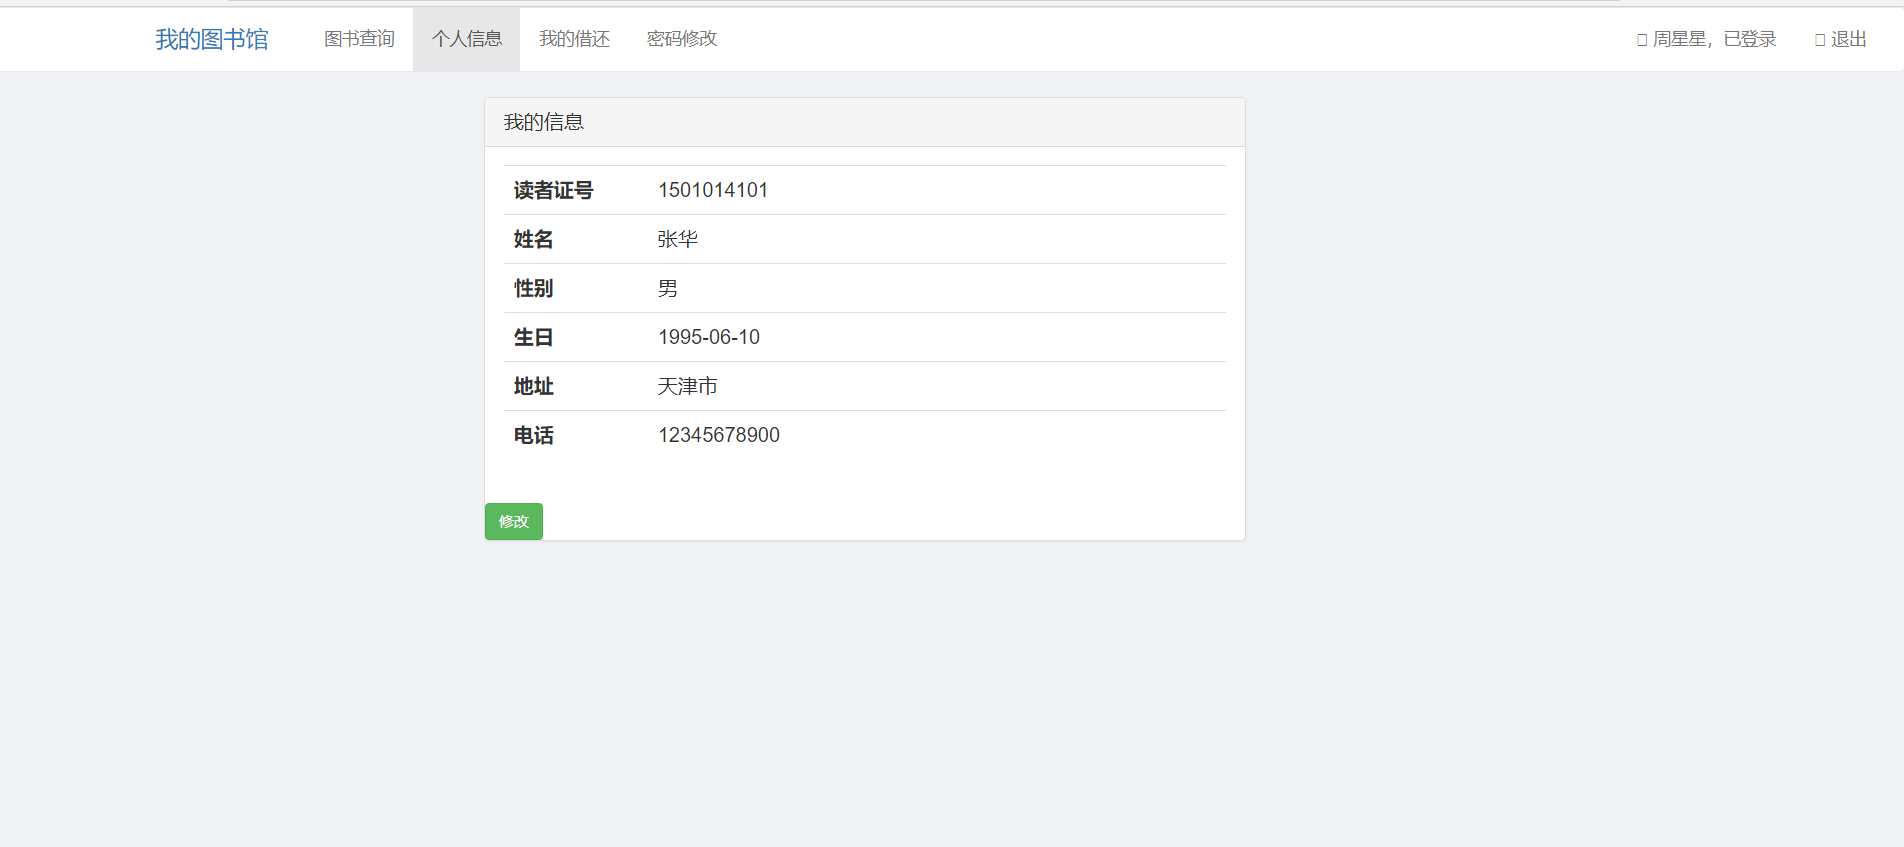Click the 生日 label
Image resolution: width=1904 pixels, height=847 pixels.
[534, 337]
